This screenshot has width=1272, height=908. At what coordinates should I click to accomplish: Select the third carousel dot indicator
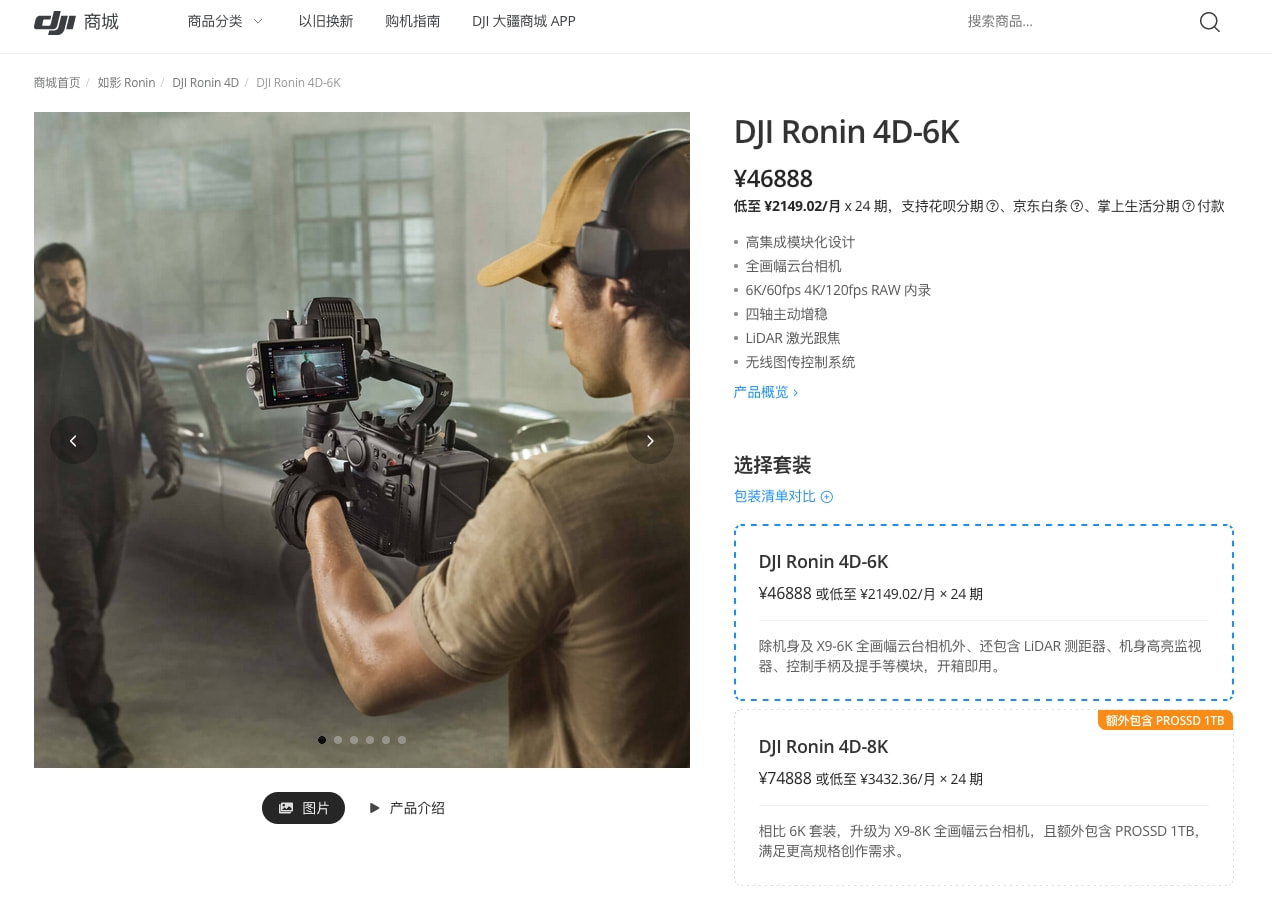coord(354,740)
